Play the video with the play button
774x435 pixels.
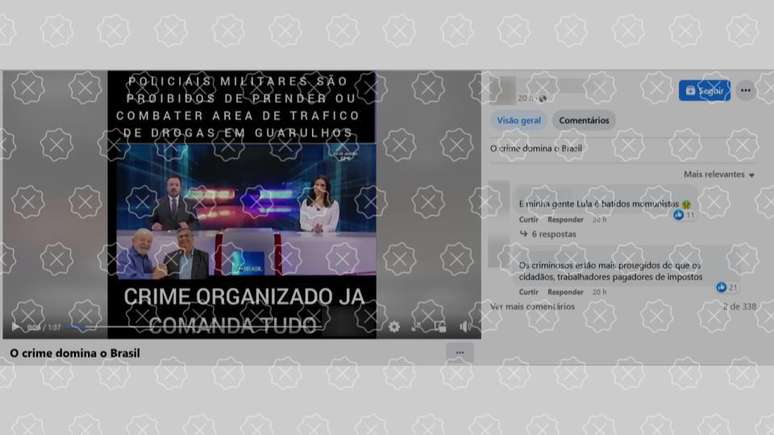coord(15,327)
